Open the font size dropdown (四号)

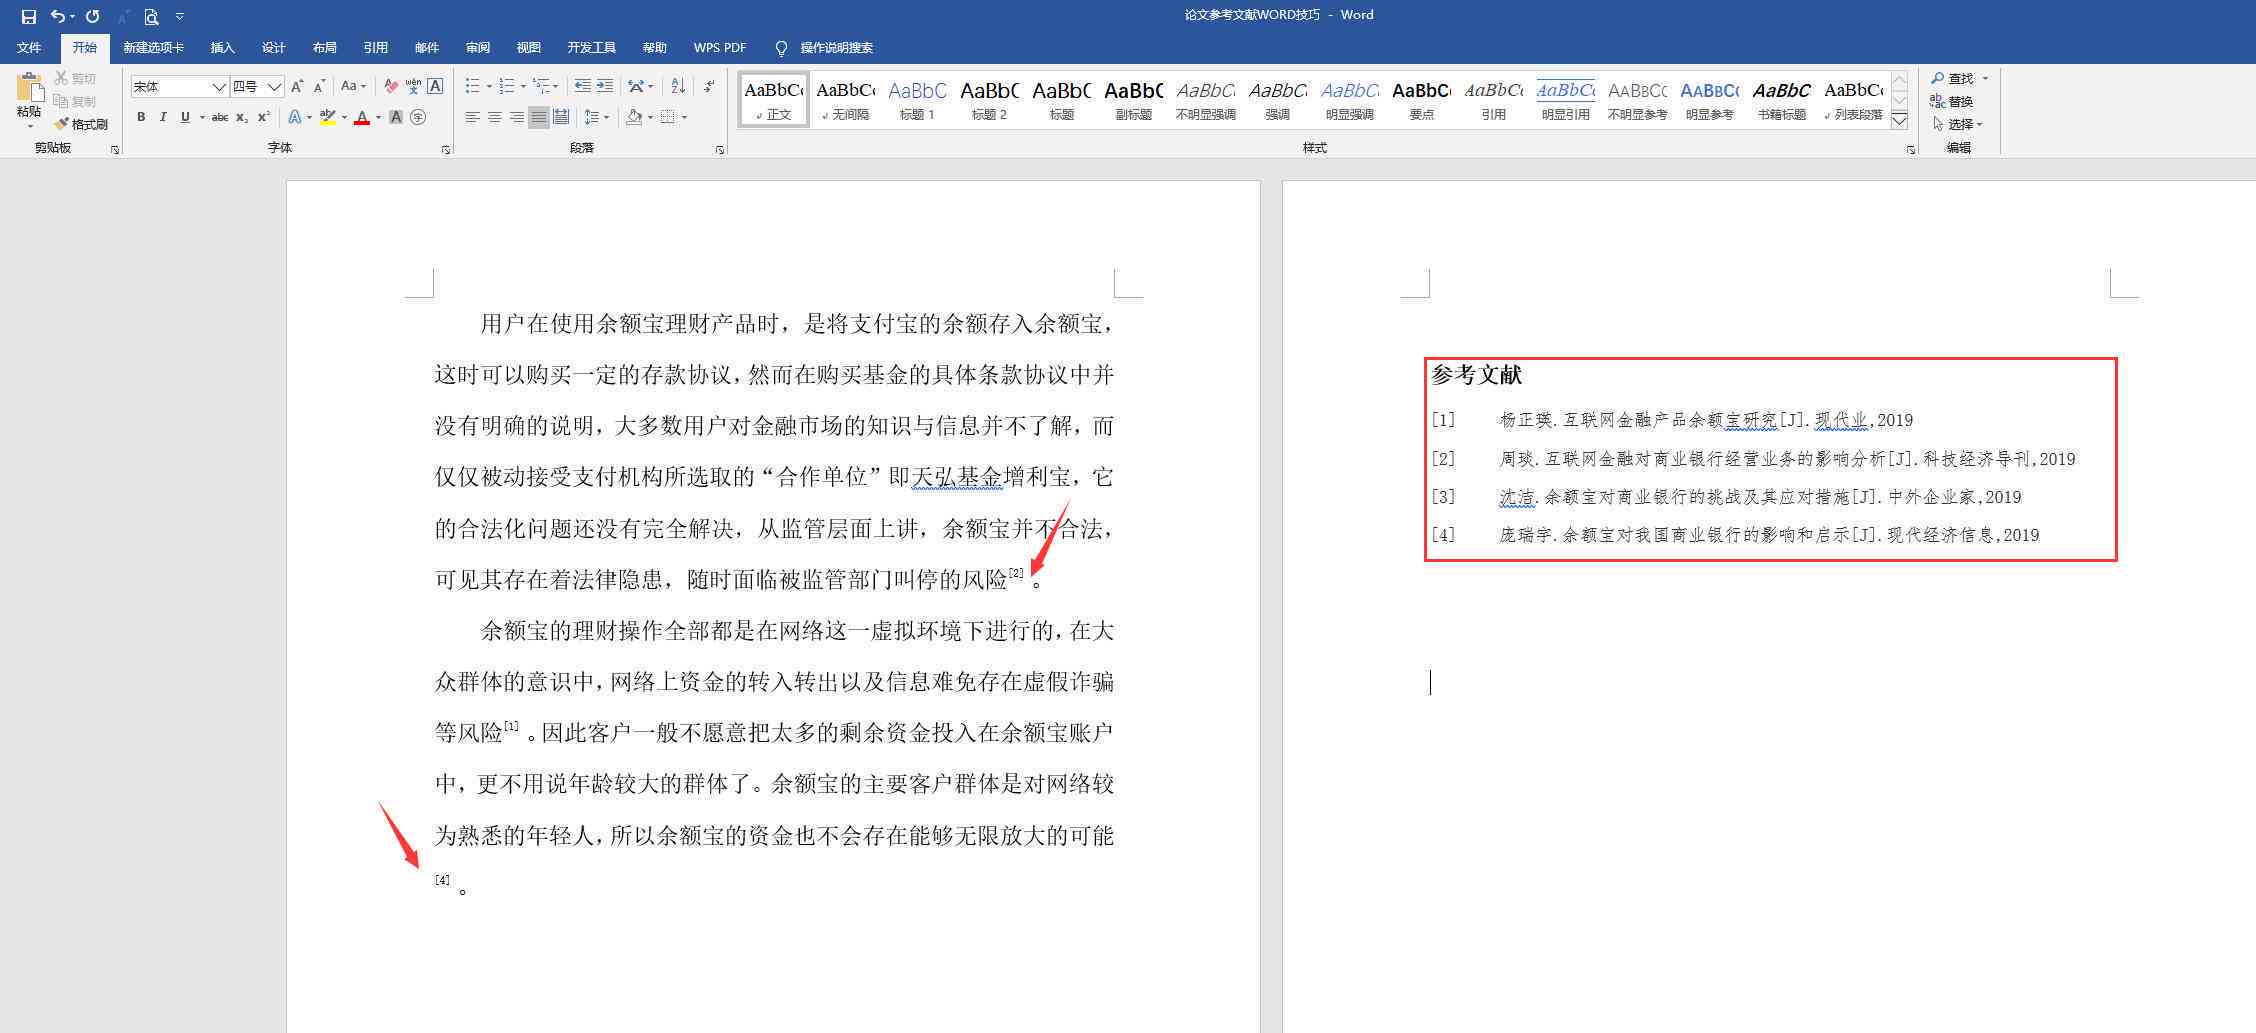[x=274, y=87]
